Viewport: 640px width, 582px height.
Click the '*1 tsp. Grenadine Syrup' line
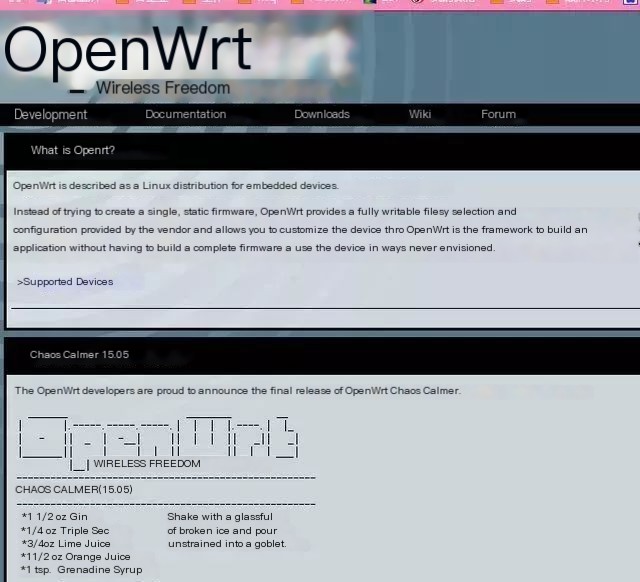point(81,570)
